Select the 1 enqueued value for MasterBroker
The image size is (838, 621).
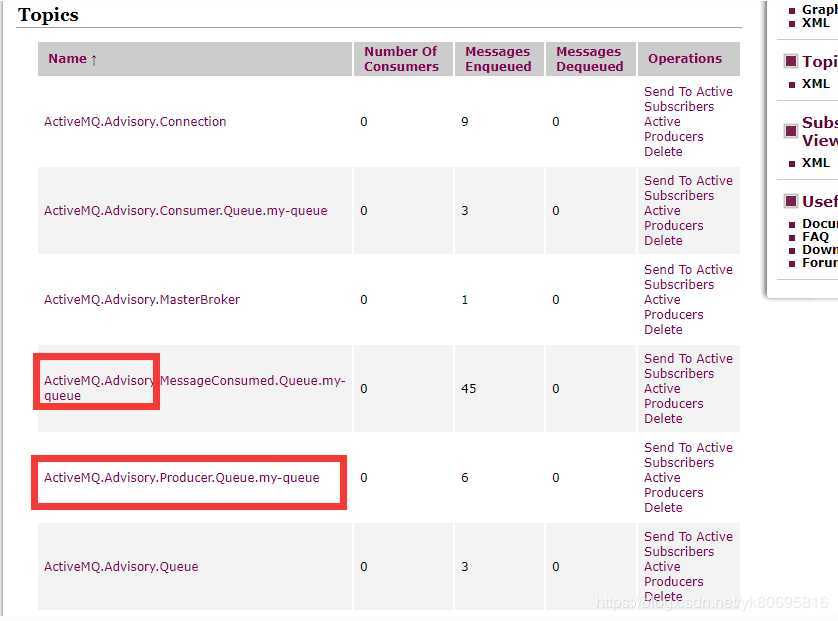pos(464,299)
